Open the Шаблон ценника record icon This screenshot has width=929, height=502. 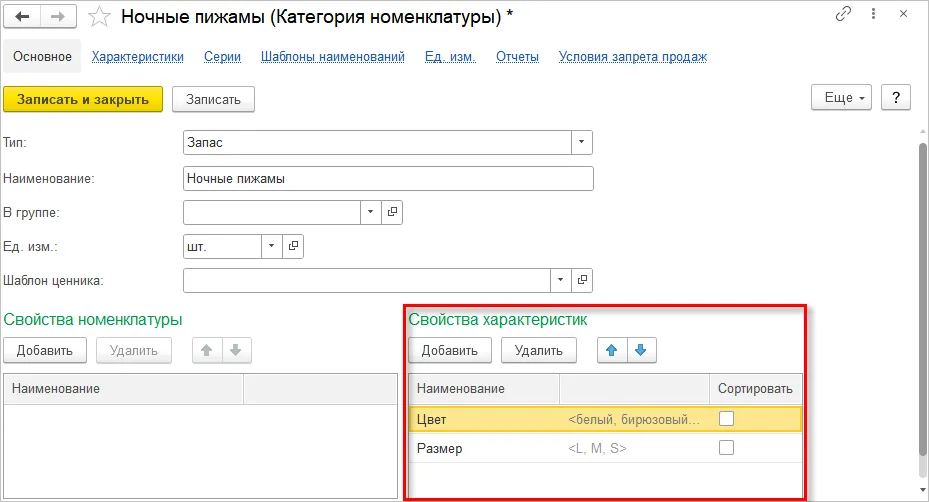coord(582,280)
